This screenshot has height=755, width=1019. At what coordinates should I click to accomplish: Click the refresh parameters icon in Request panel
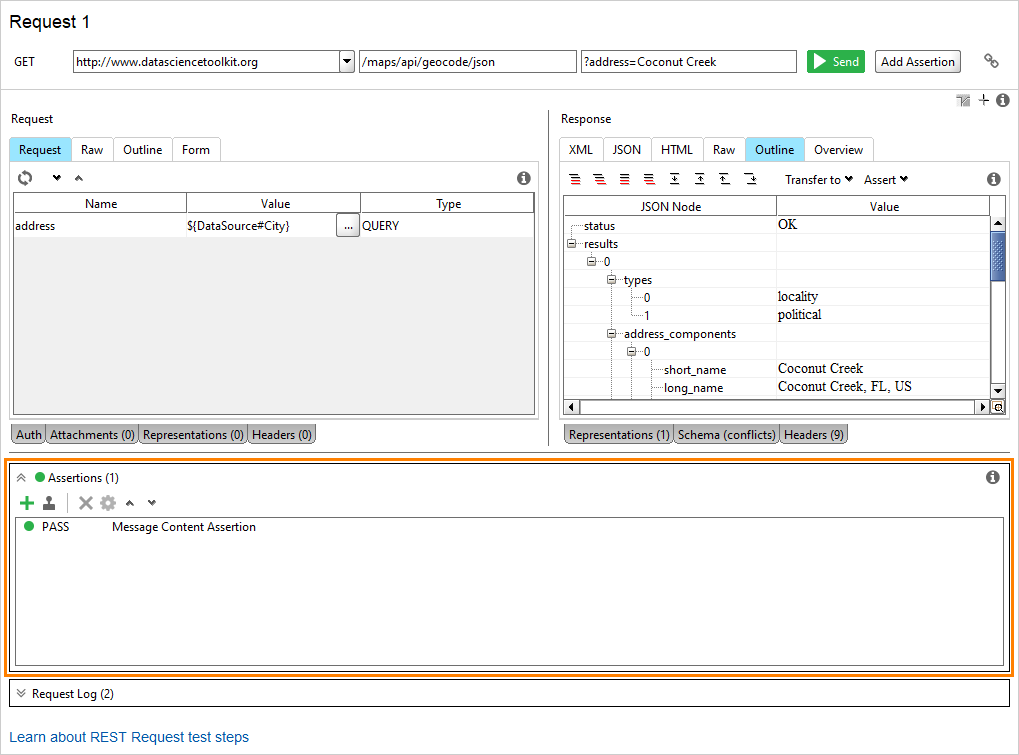point(26,178)
